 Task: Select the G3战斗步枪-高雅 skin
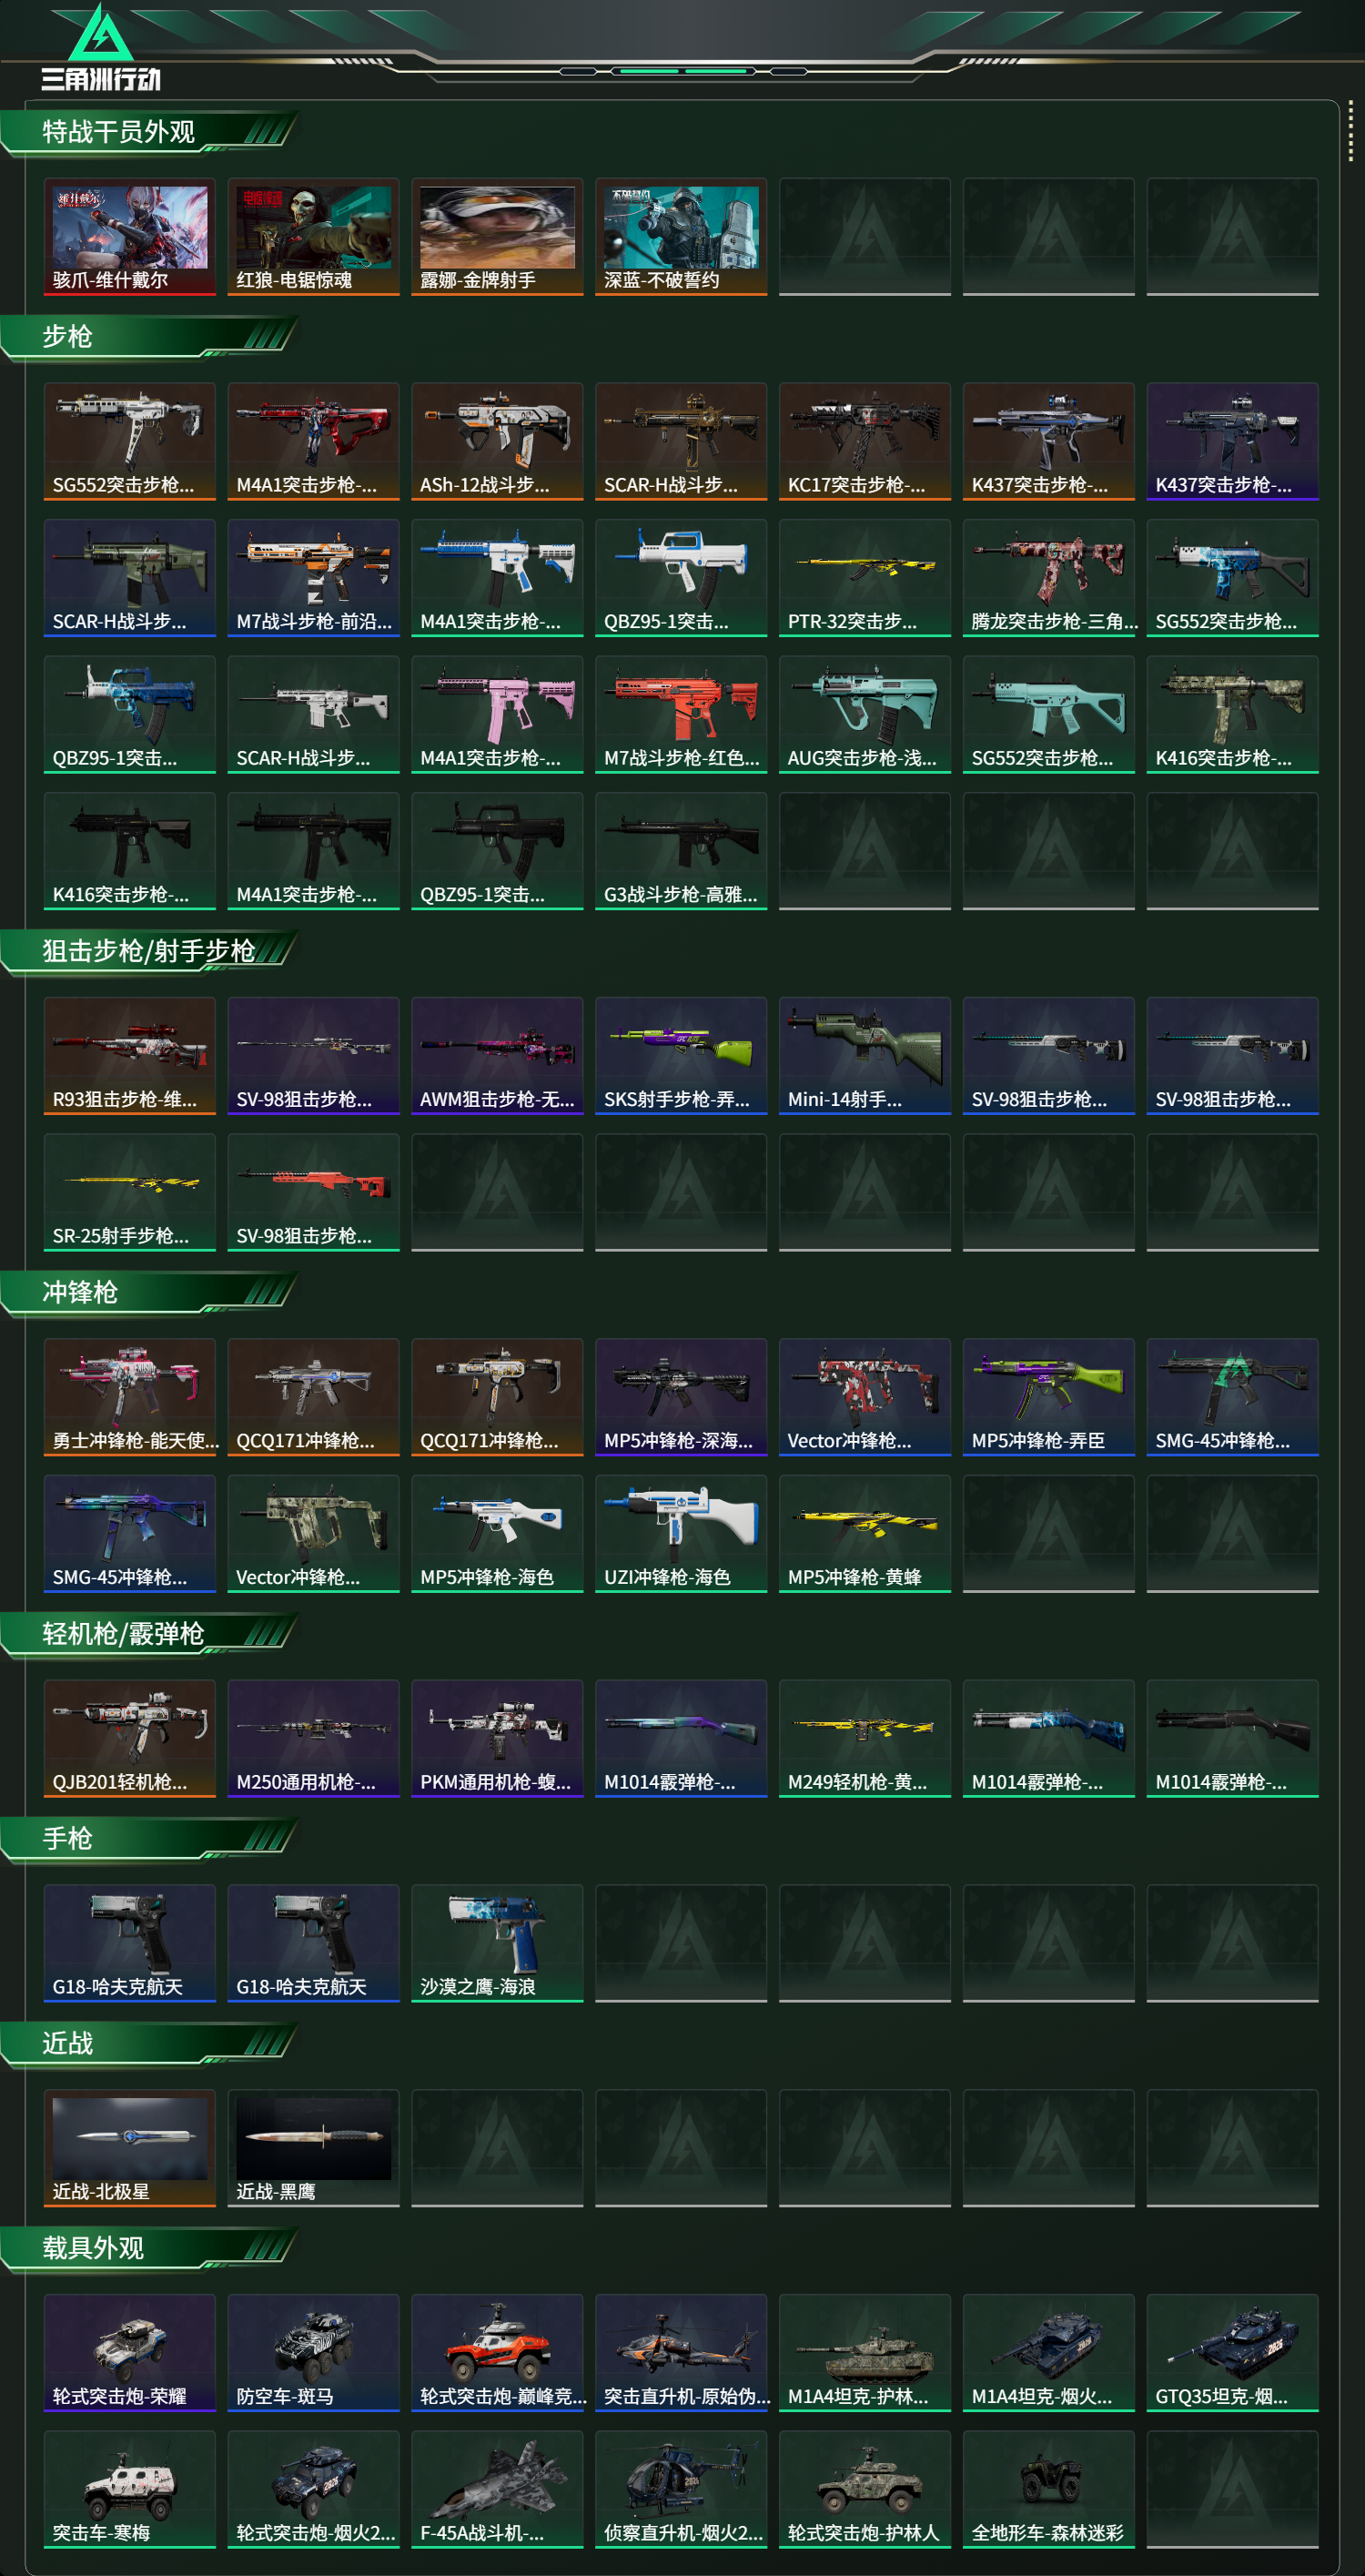681,851
